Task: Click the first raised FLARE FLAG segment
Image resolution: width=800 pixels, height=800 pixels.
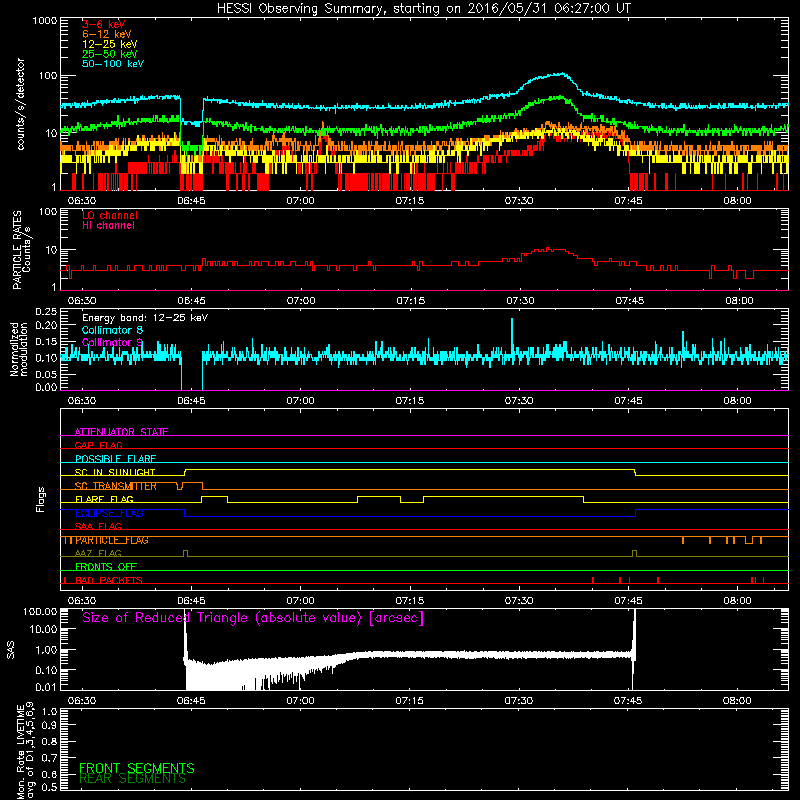Action: (215, 497)
